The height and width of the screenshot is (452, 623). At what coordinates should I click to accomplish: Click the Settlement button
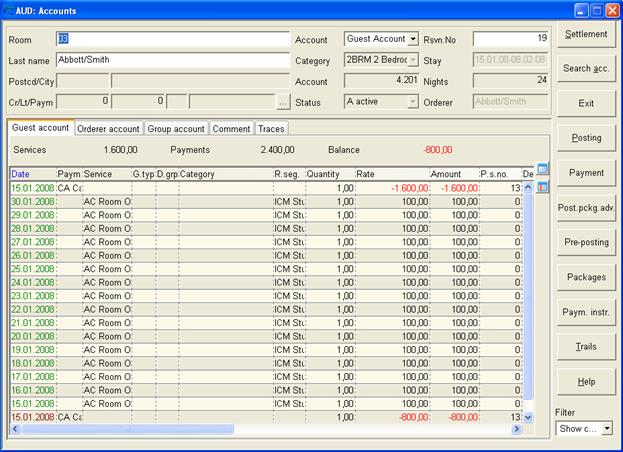pyautogui.click(x=586, y=34)
